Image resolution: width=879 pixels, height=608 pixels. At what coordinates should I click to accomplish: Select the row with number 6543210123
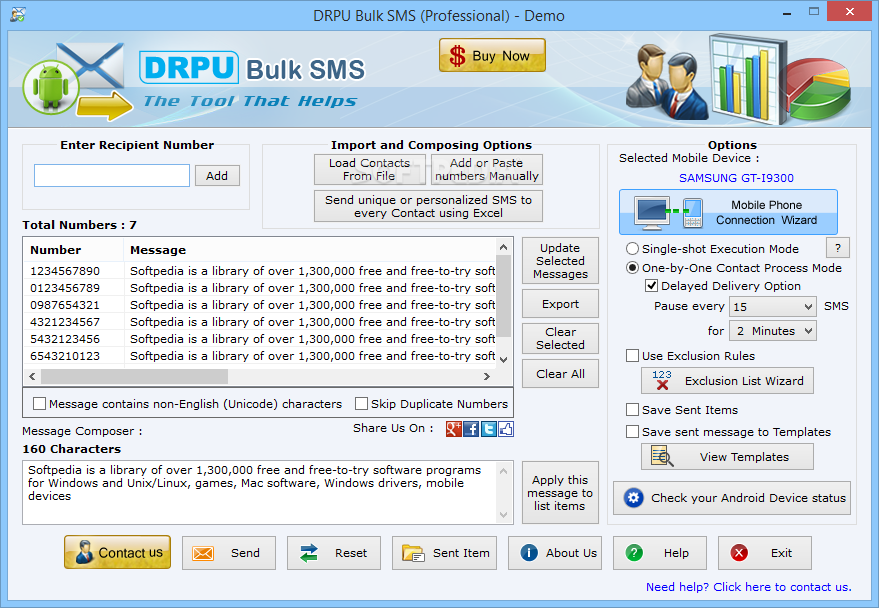point(260,356)
